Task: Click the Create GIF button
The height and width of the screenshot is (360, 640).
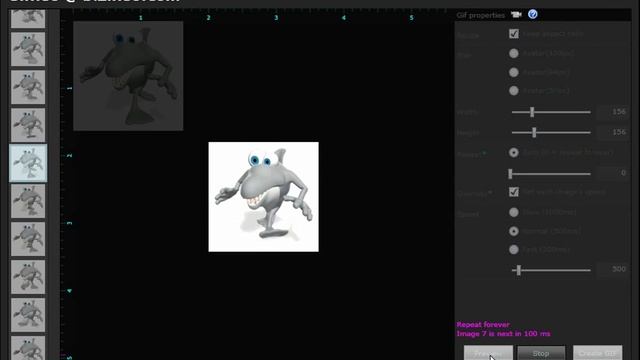Action: click(598, 353)
